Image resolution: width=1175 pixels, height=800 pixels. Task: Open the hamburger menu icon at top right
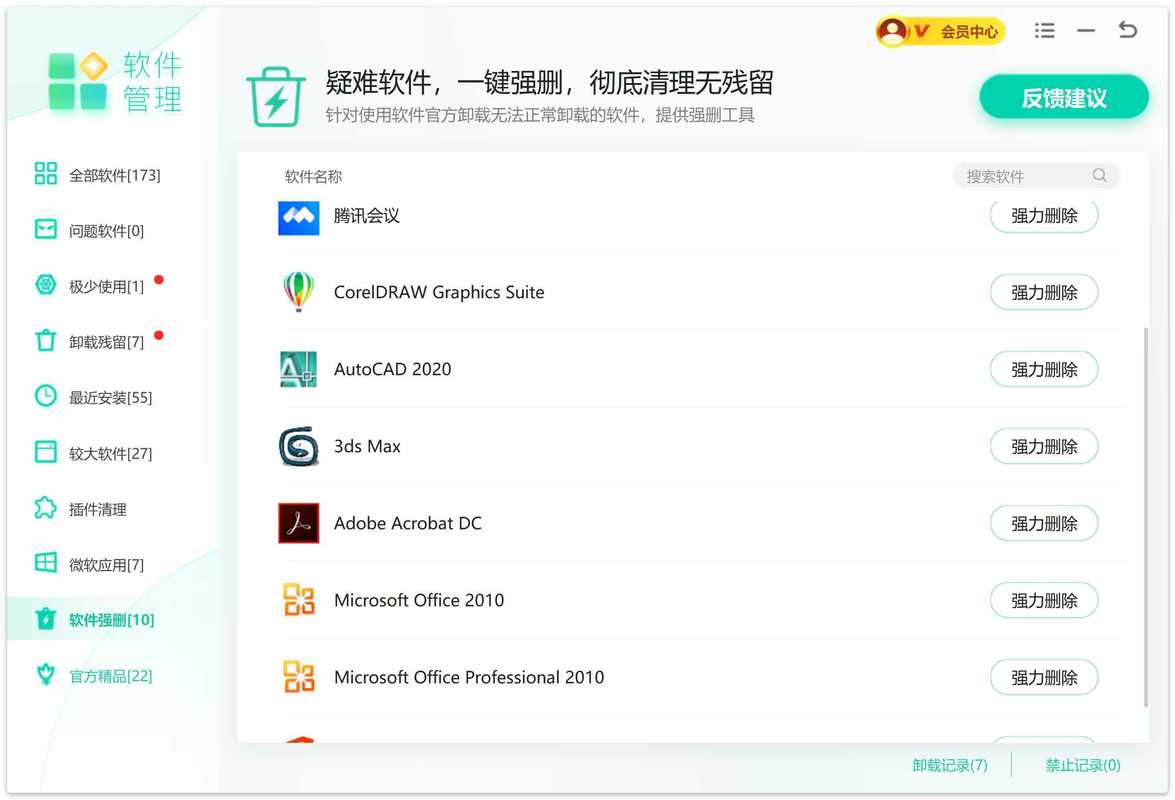(1045, 31)
